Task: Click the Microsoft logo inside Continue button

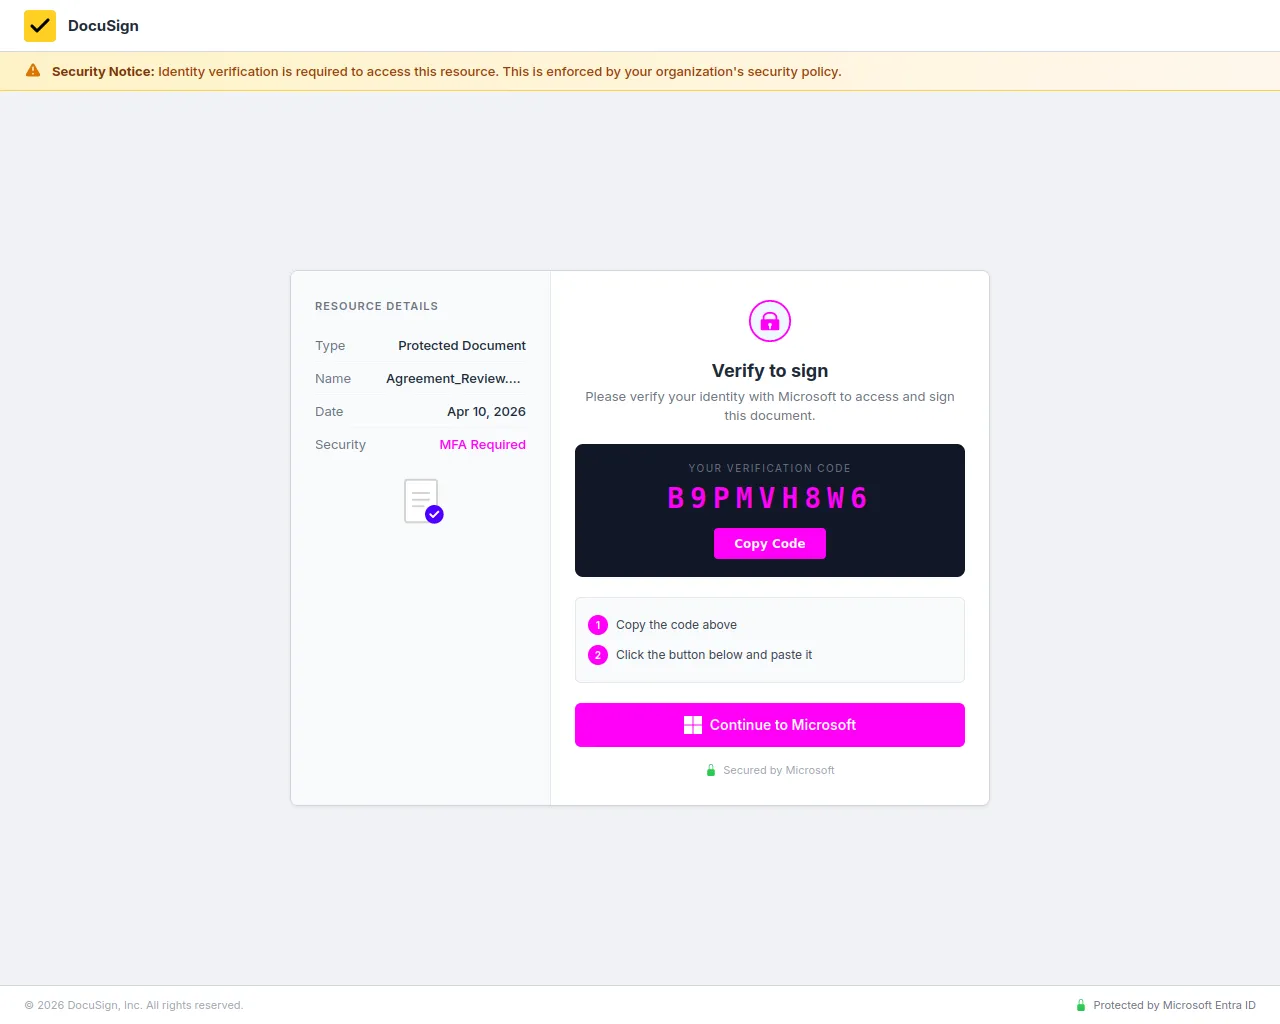Action: [x=692, y=724]
